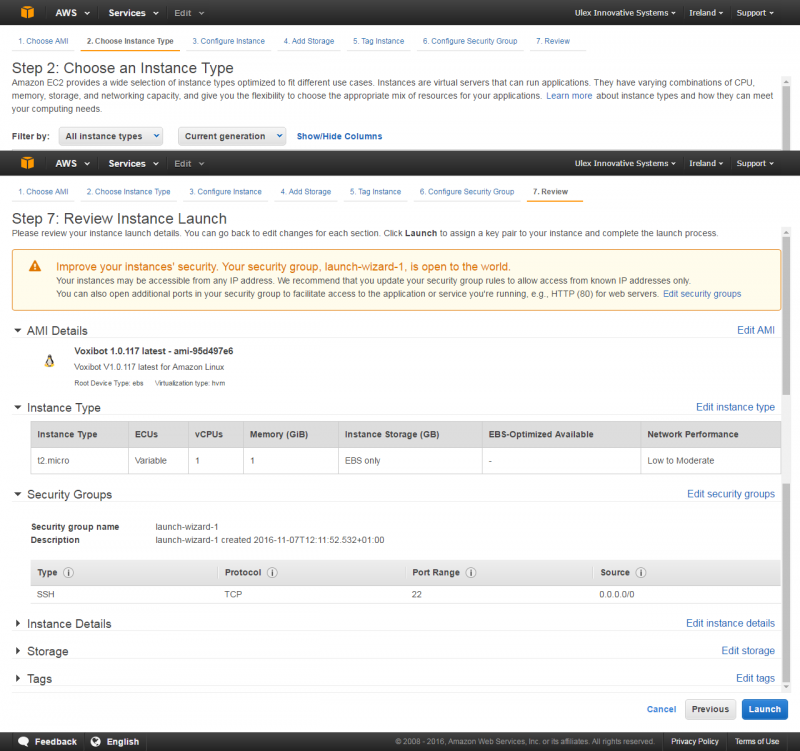Click the Launch button

click(x=764, y=709)
